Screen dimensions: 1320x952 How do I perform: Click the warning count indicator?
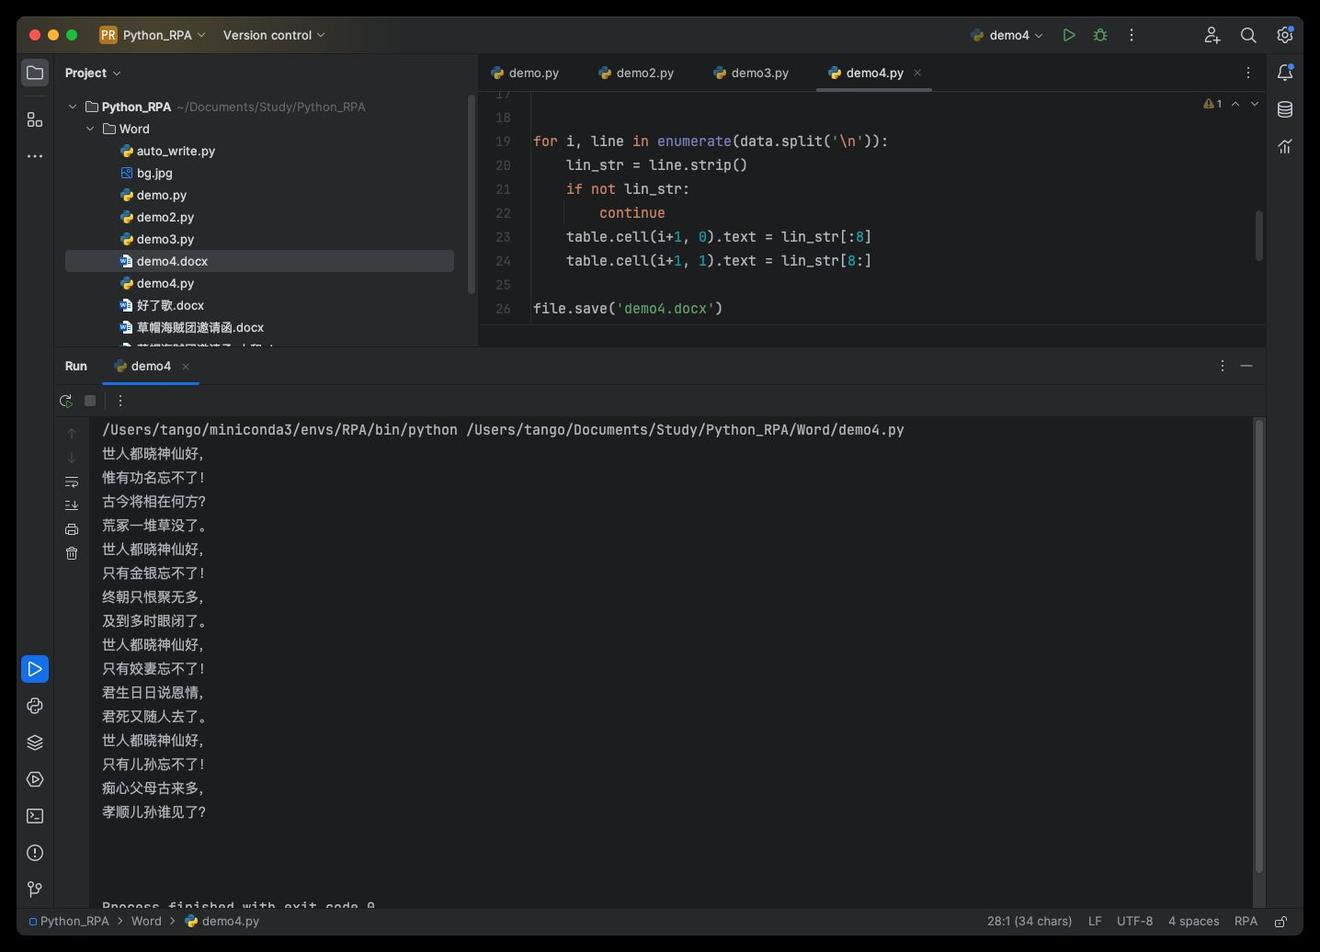click(1212, 104)
